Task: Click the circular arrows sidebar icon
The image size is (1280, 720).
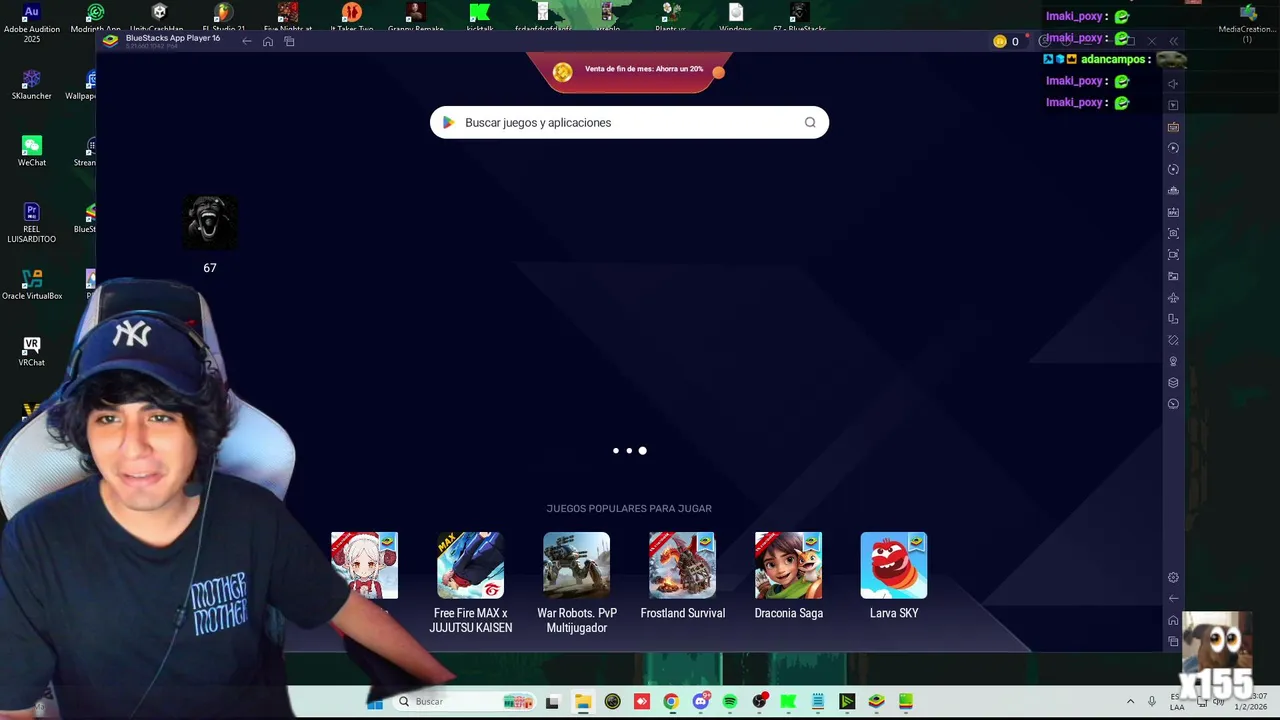Action: 1173,169
